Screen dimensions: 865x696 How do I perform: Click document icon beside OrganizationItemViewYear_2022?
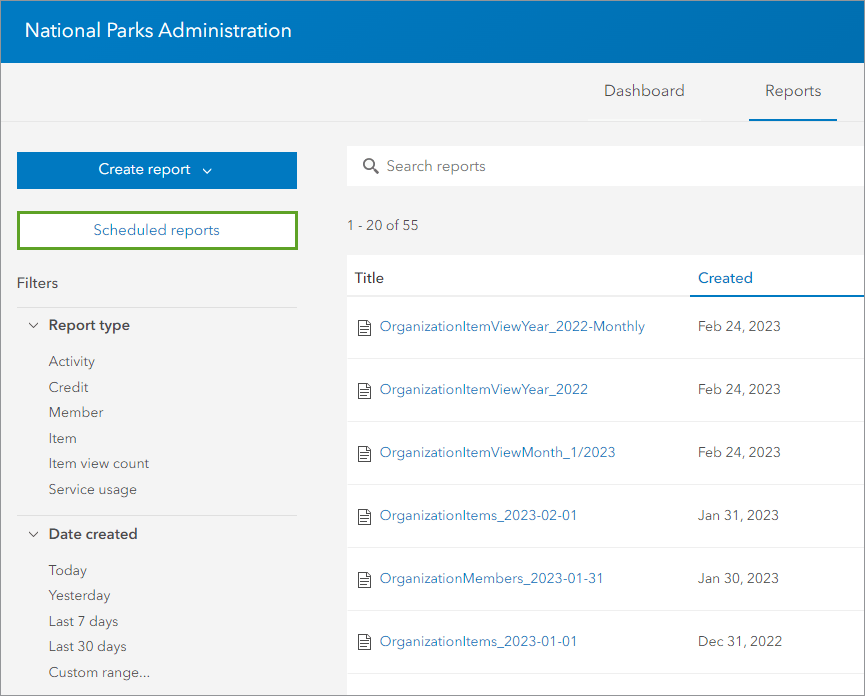tap(365, 390)
